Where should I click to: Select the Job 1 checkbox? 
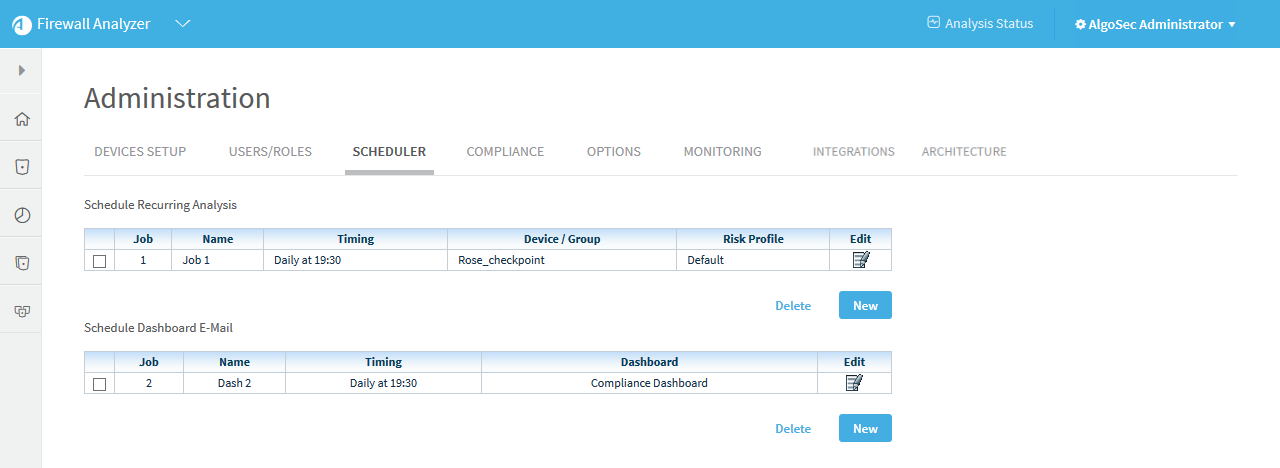tap(99, 261)
